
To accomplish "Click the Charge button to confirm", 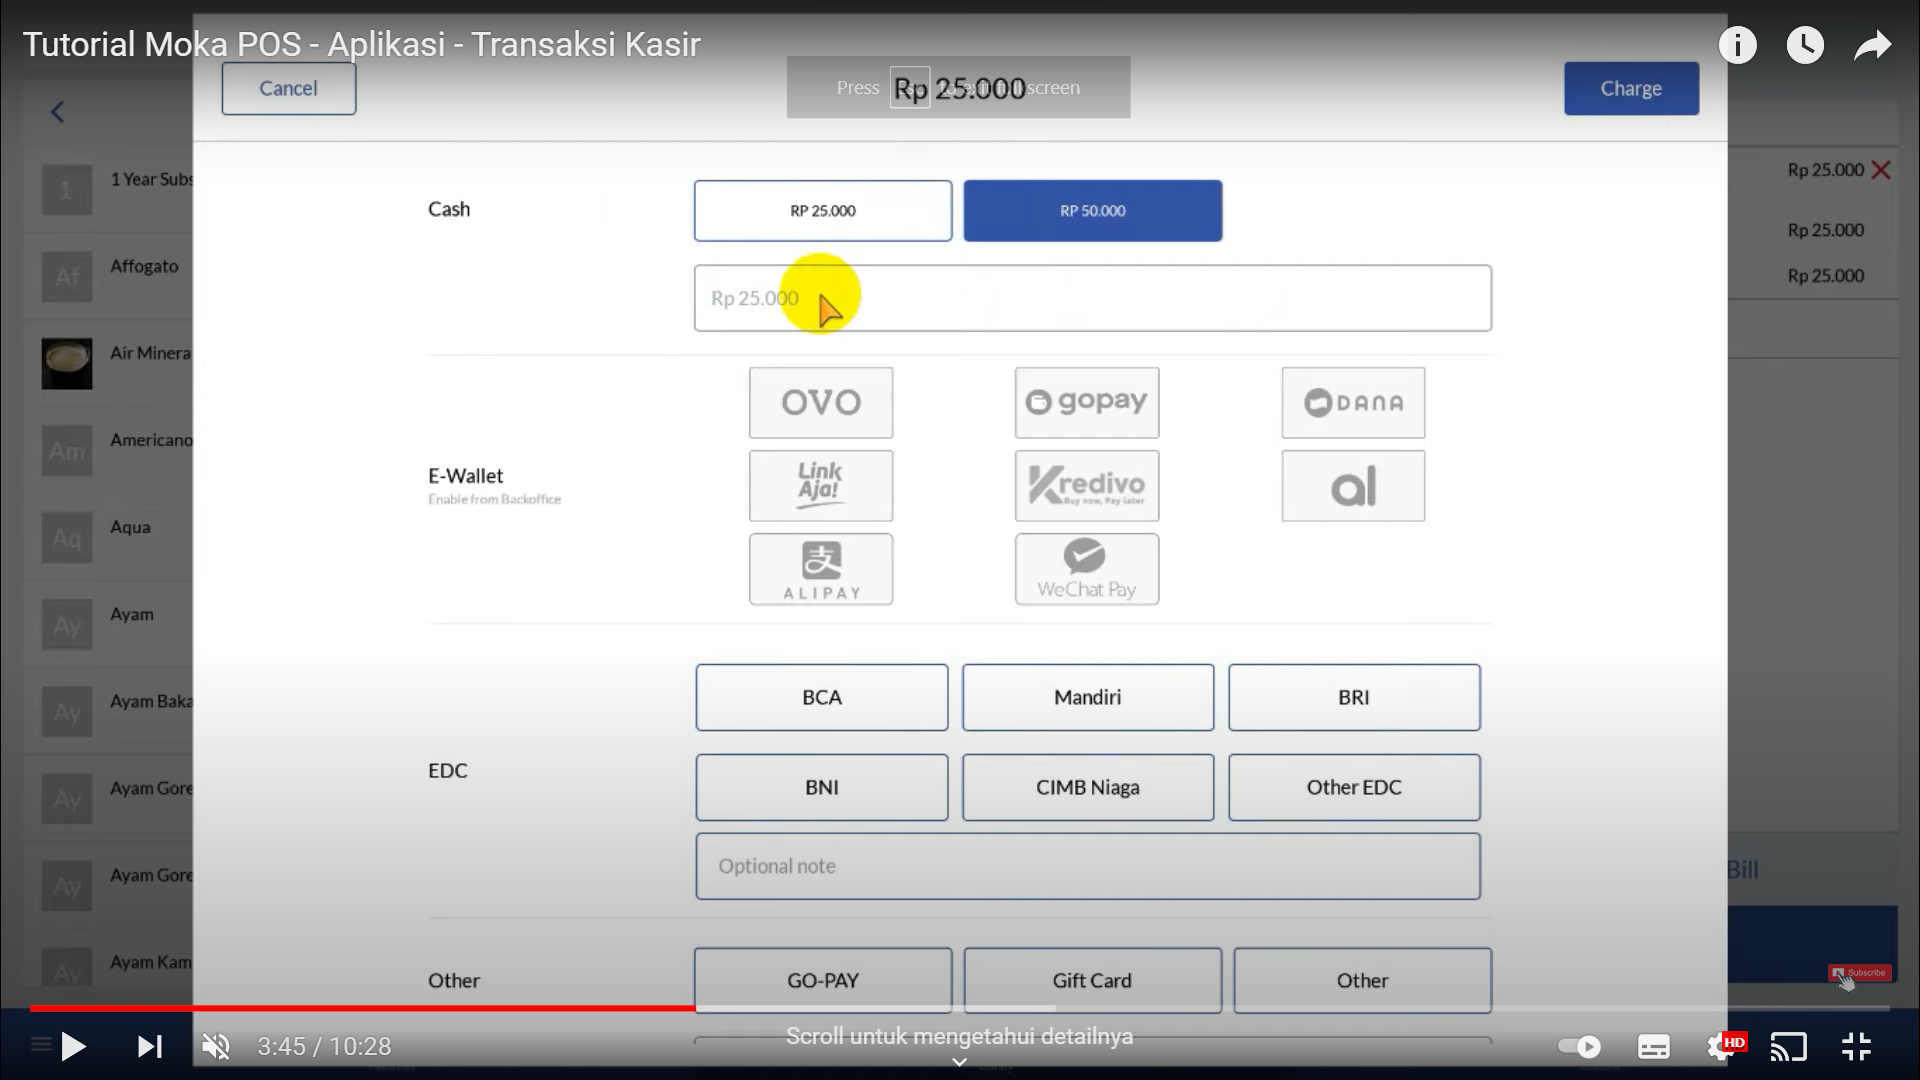I will (x=1631, y=87).
